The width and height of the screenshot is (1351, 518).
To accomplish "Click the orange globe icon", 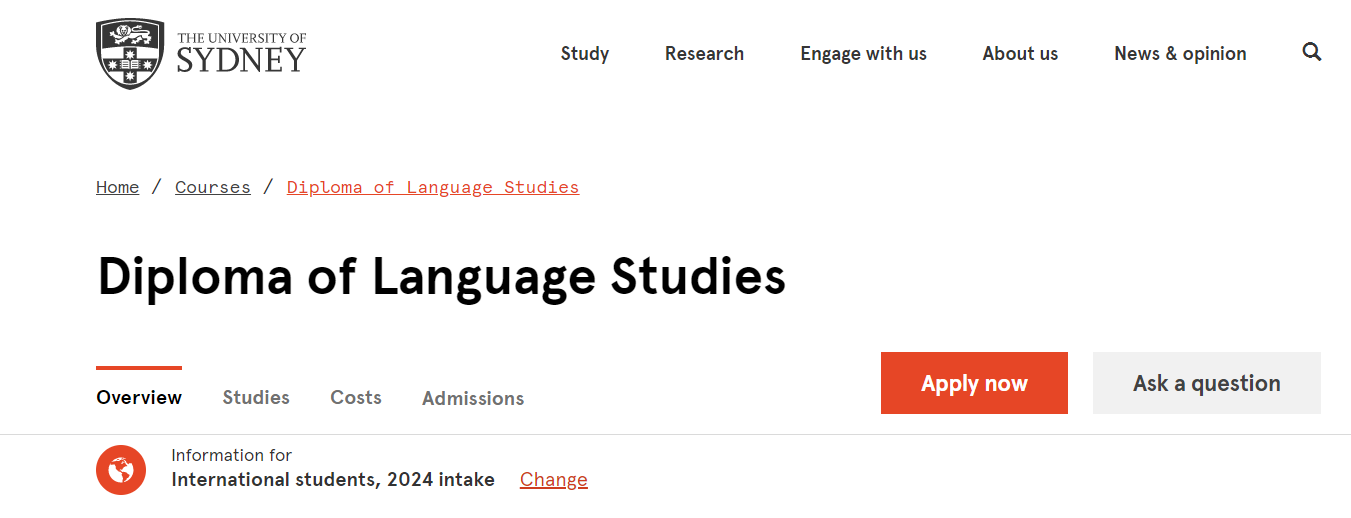I will [x=121, y=469].
